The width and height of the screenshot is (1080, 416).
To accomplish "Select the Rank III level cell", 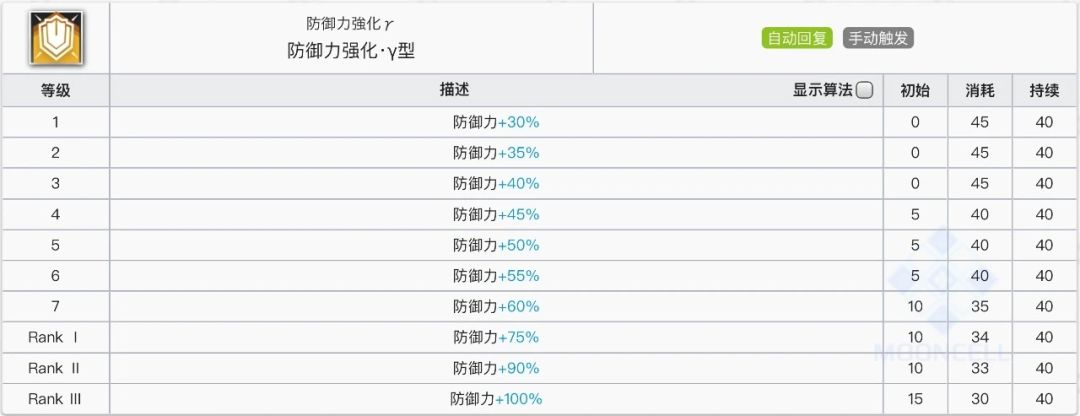I will [x=55, y=399].
